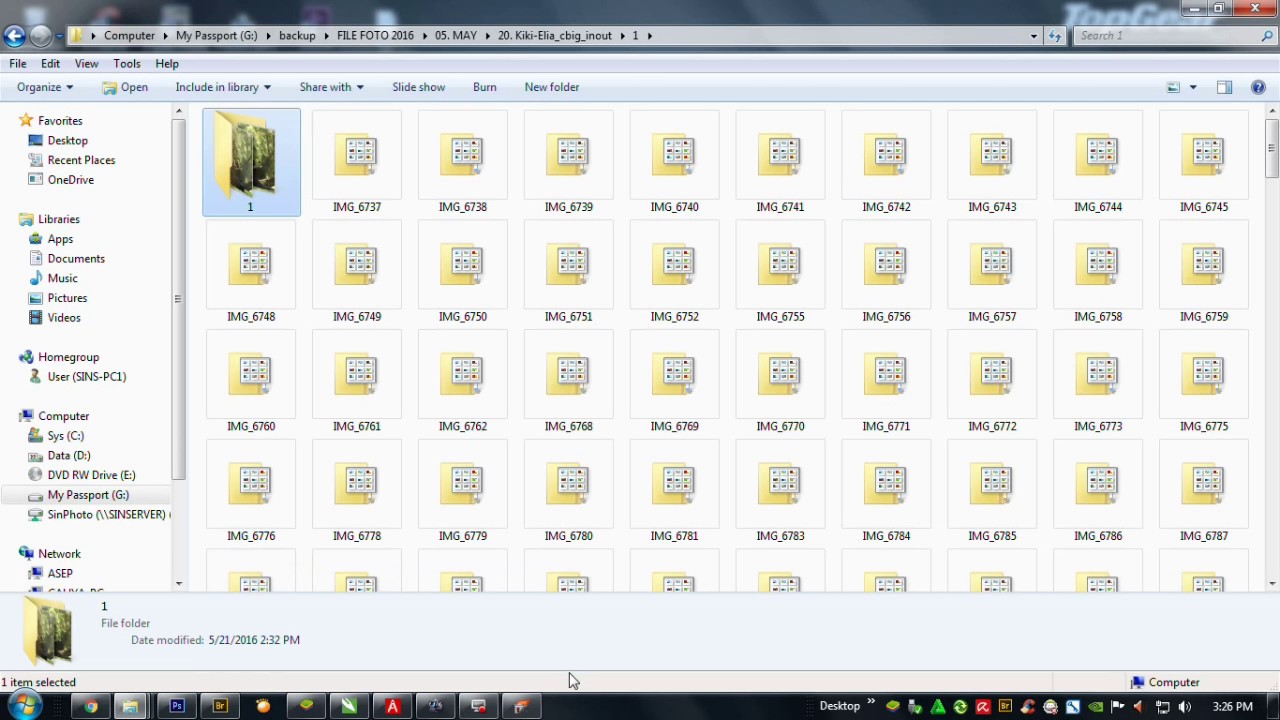Select Recent Places in sidebar
The width and height of the screenshot is (1280, 720).
tap(81, 160)
